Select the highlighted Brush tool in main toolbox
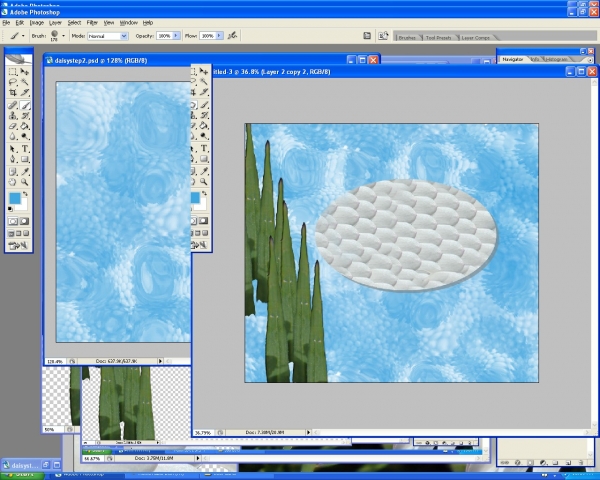 pyautogui.click(x=24, y=105)
